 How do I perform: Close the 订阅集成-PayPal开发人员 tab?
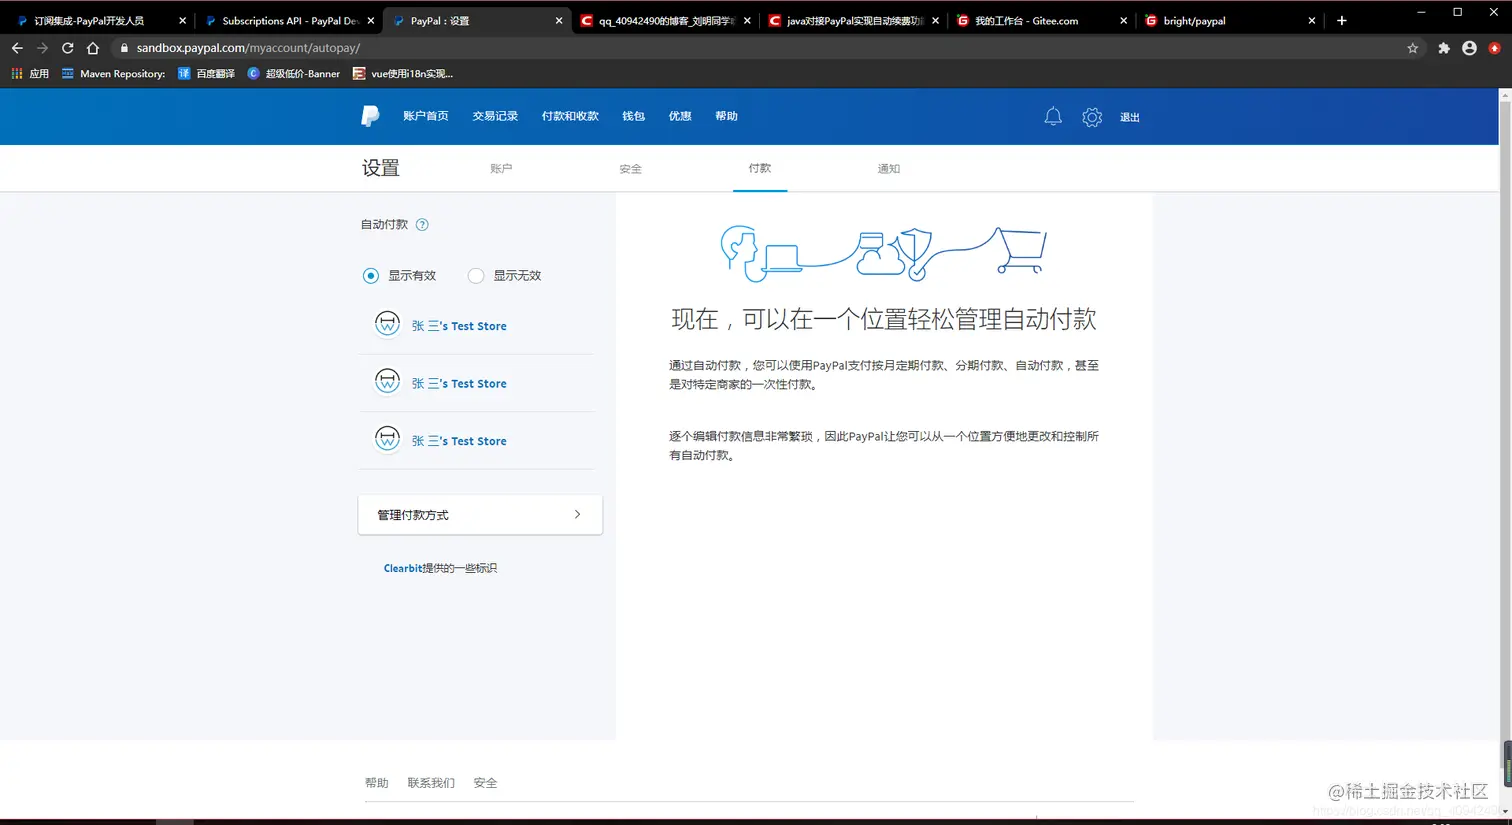pos(182,20)
